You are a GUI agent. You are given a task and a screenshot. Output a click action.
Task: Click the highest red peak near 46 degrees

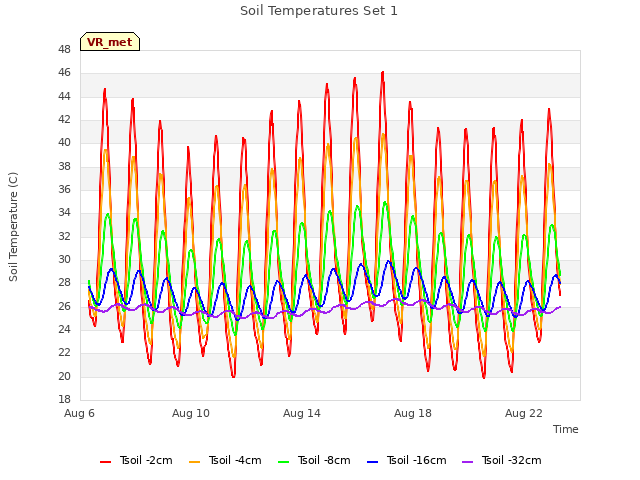(x=382, y=73)
